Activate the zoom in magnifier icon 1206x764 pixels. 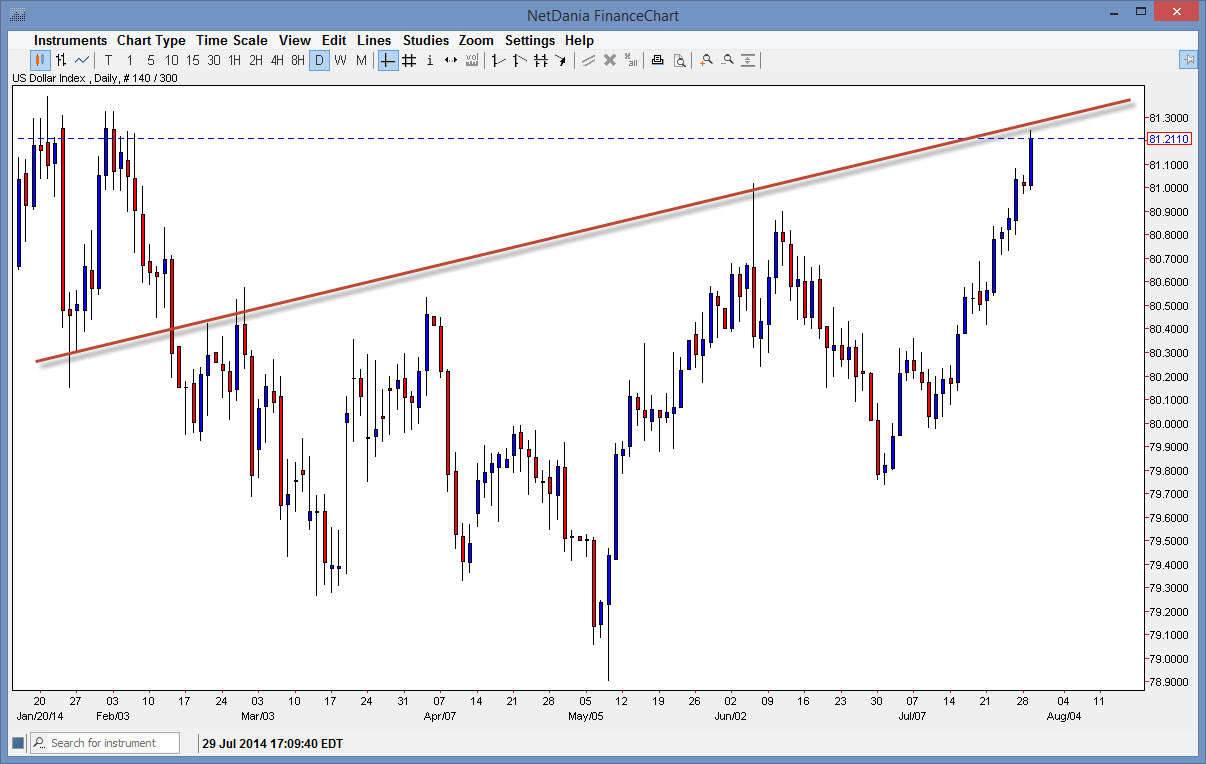tap(707, 60)
